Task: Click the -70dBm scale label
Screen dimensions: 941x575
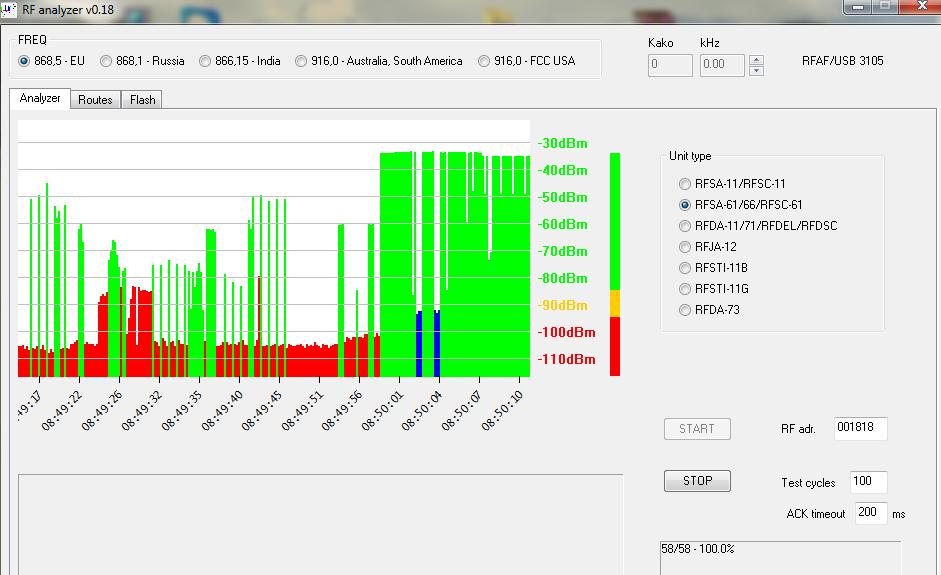Action: tap(562, 251)
